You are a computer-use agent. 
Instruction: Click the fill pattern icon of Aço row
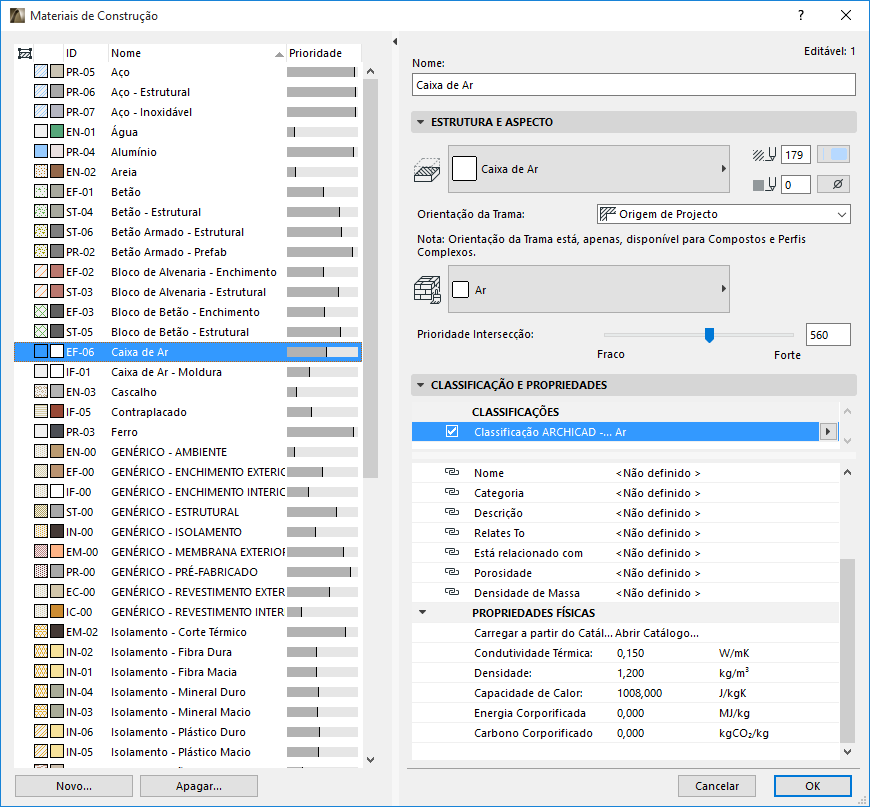pyautogui.click(x=41, y=72)
